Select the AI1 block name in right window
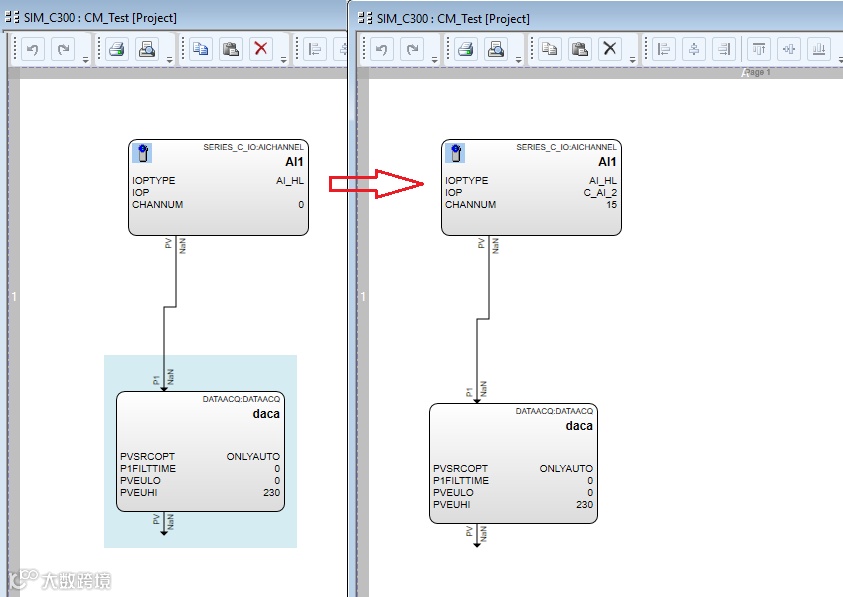 [607, 162]
